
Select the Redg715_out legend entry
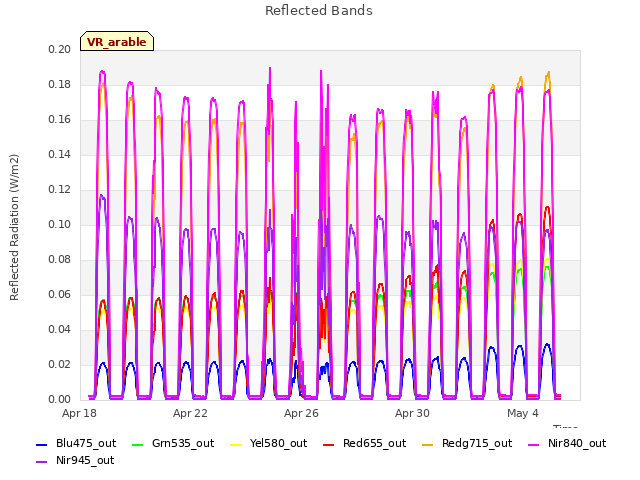click(467, 444)
